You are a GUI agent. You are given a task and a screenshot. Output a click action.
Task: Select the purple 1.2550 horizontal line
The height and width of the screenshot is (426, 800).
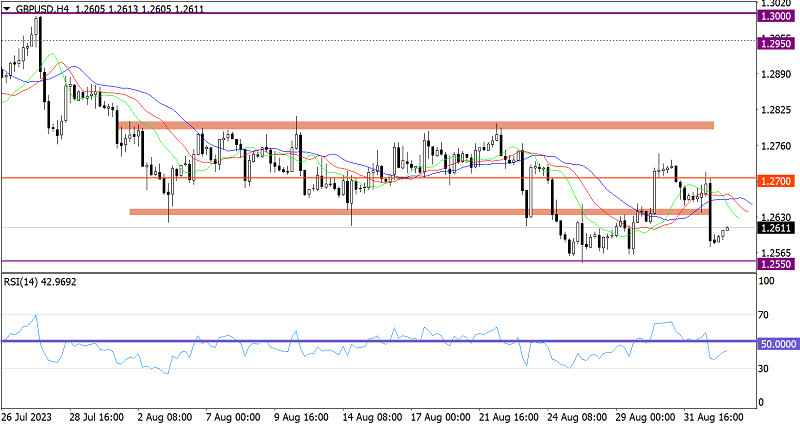[x=378, y=261]
